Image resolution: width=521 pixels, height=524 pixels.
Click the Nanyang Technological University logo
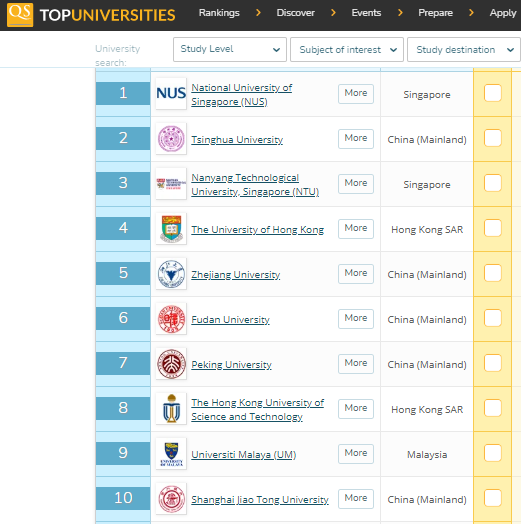coord(171,184)
